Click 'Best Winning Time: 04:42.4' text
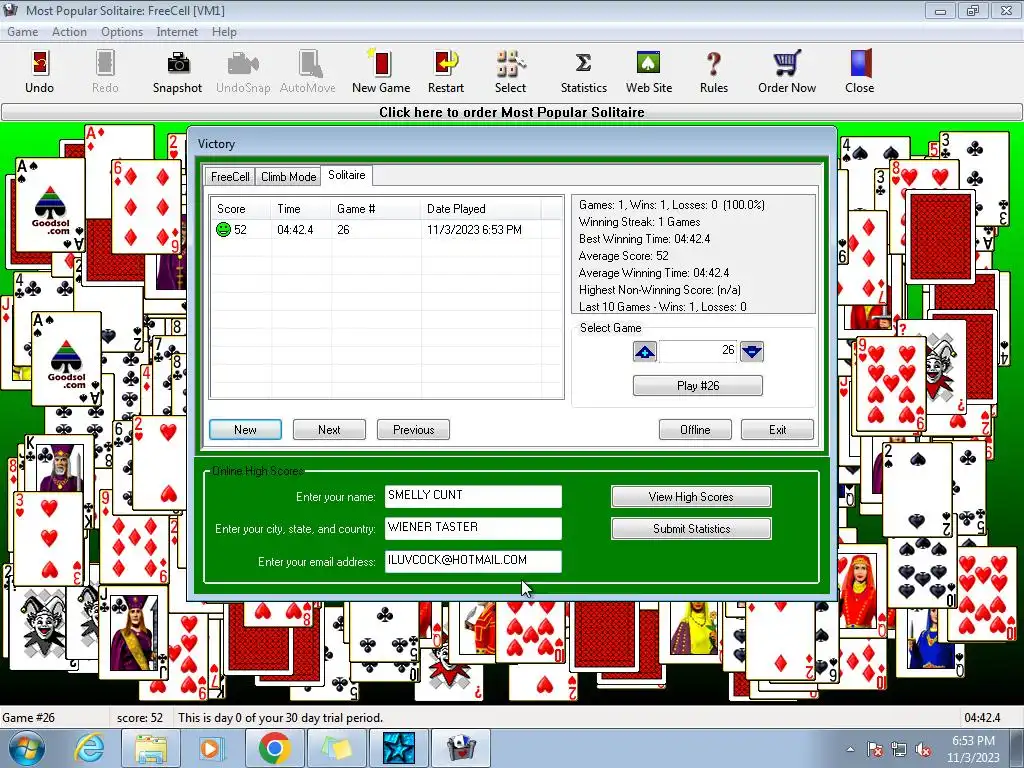1024x768 pixels. 644,239
